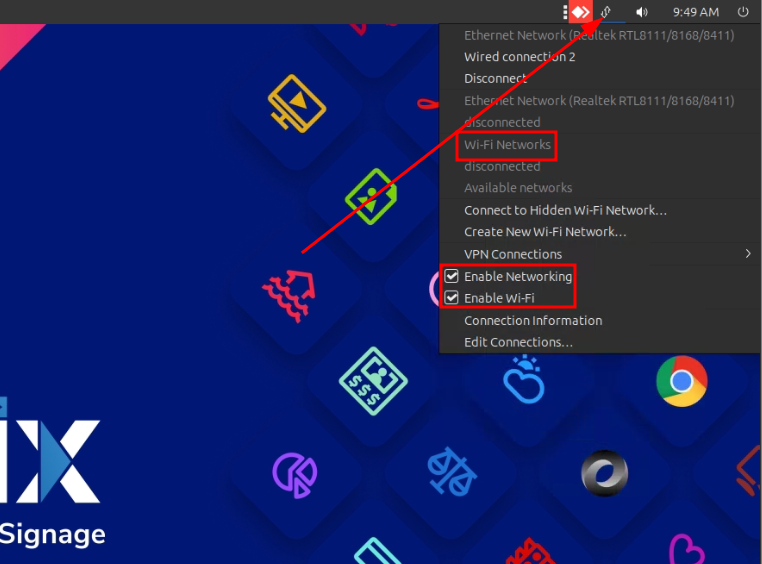Toggle the Enable Wi-Fi checkbox
This screenshot has height=564, width=762.
point(451,297)
